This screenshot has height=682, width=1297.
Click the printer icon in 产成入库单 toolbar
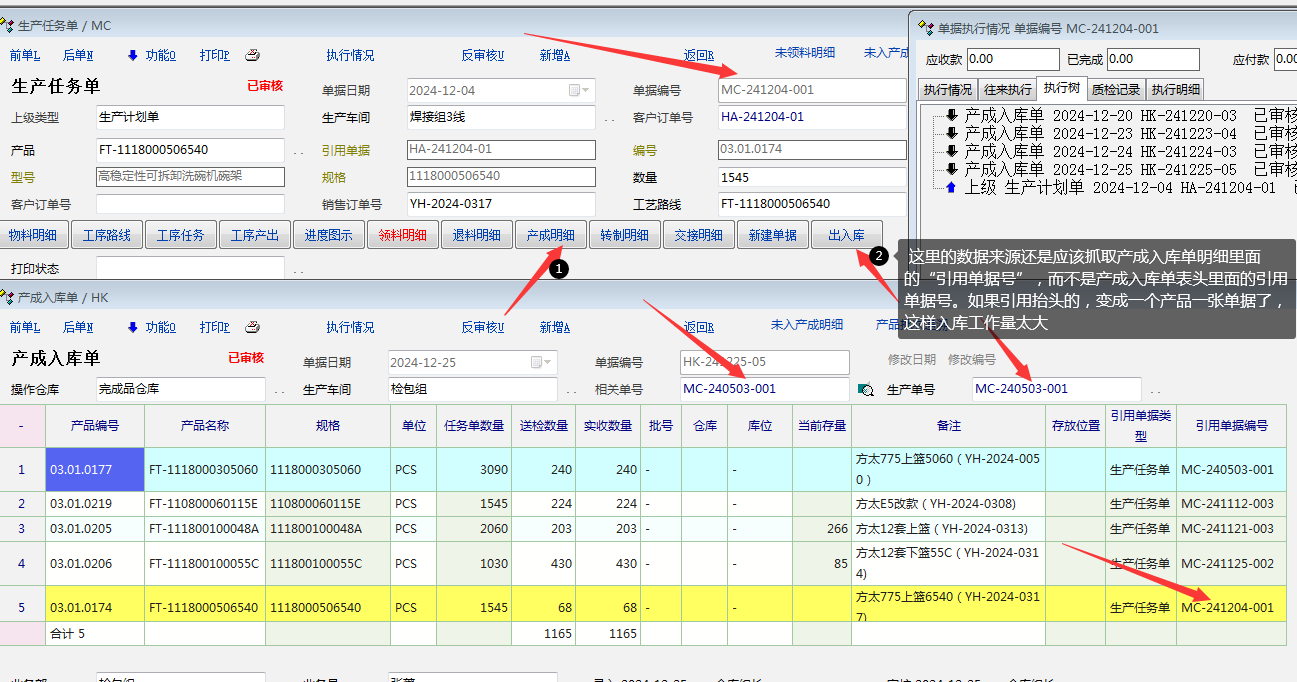253,326
